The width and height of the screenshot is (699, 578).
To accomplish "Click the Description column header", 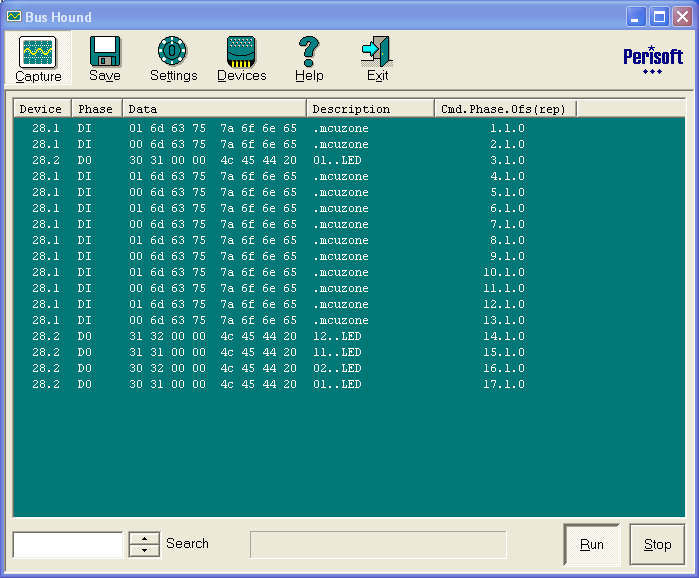I will coord(370,109).
